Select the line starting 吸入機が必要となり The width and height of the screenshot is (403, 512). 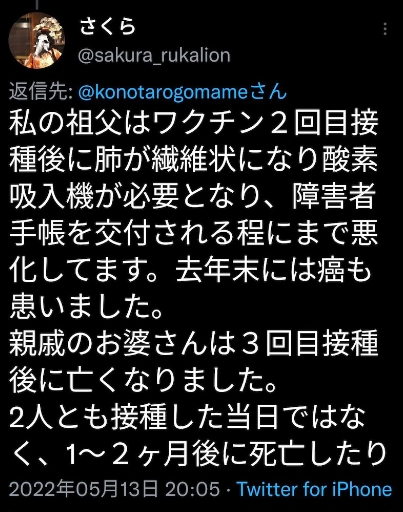pyautogui.click(x=192, y=196)
